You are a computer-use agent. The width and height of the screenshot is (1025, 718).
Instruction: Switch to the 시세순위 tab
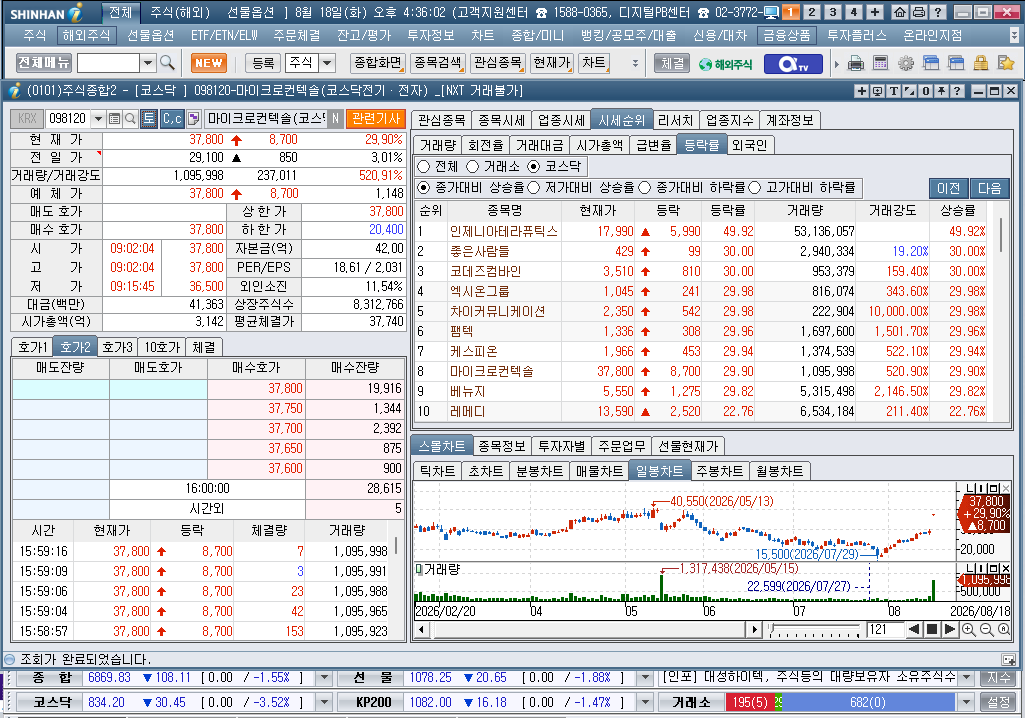click(x=621, y=120)
